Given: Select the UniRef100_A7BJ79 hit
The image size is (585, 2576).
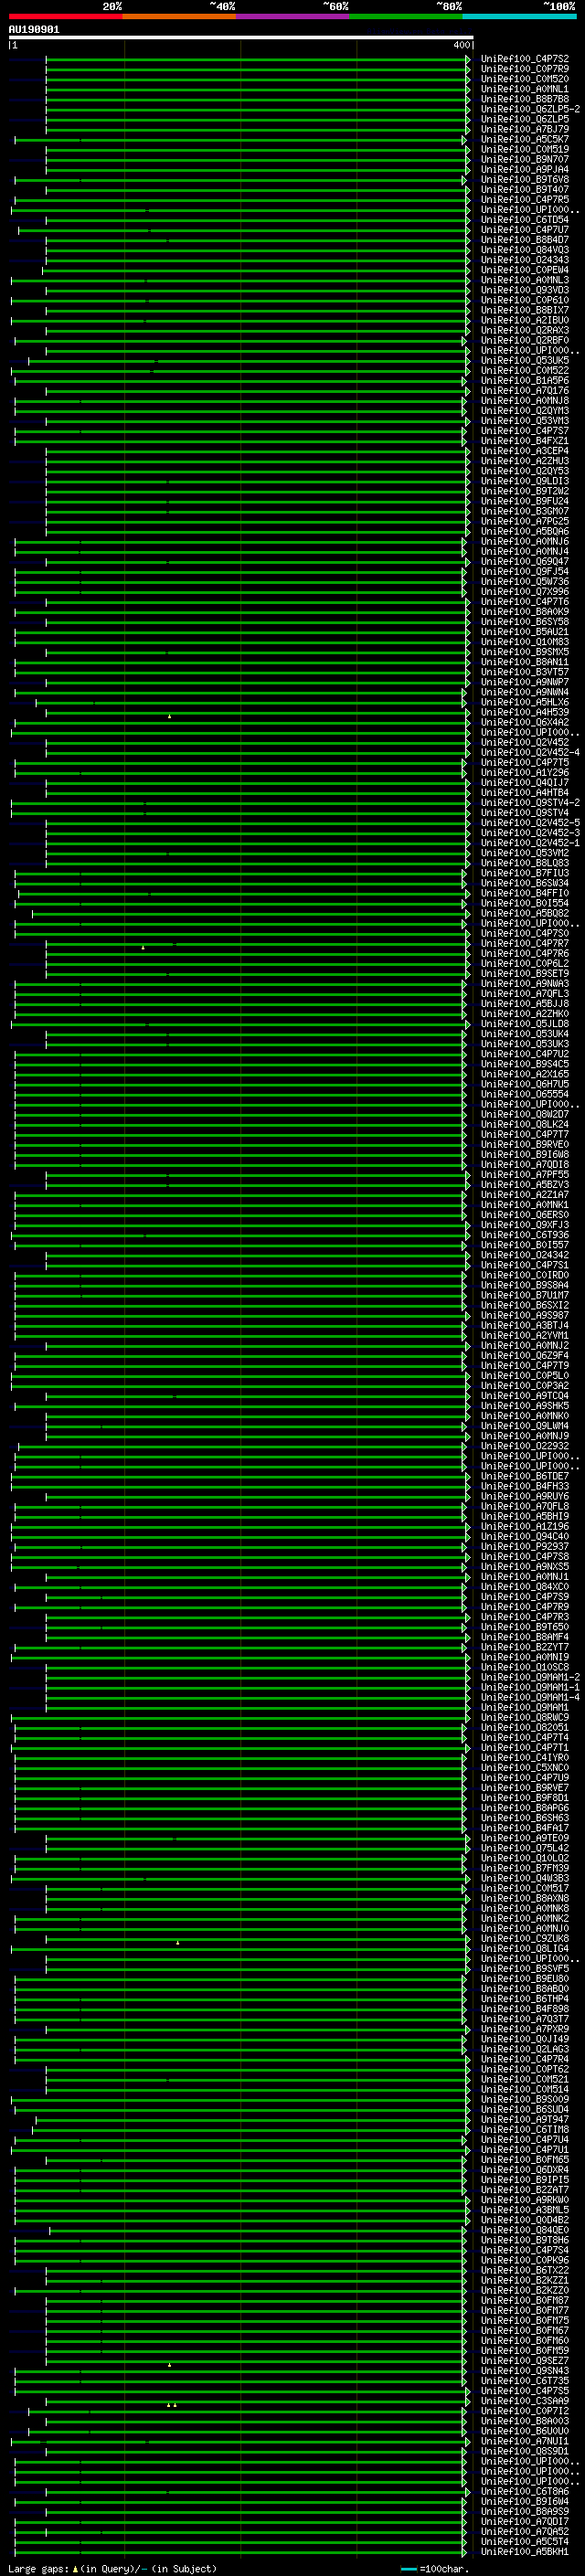Looking at the screenshot, I should tap(525, 129).
